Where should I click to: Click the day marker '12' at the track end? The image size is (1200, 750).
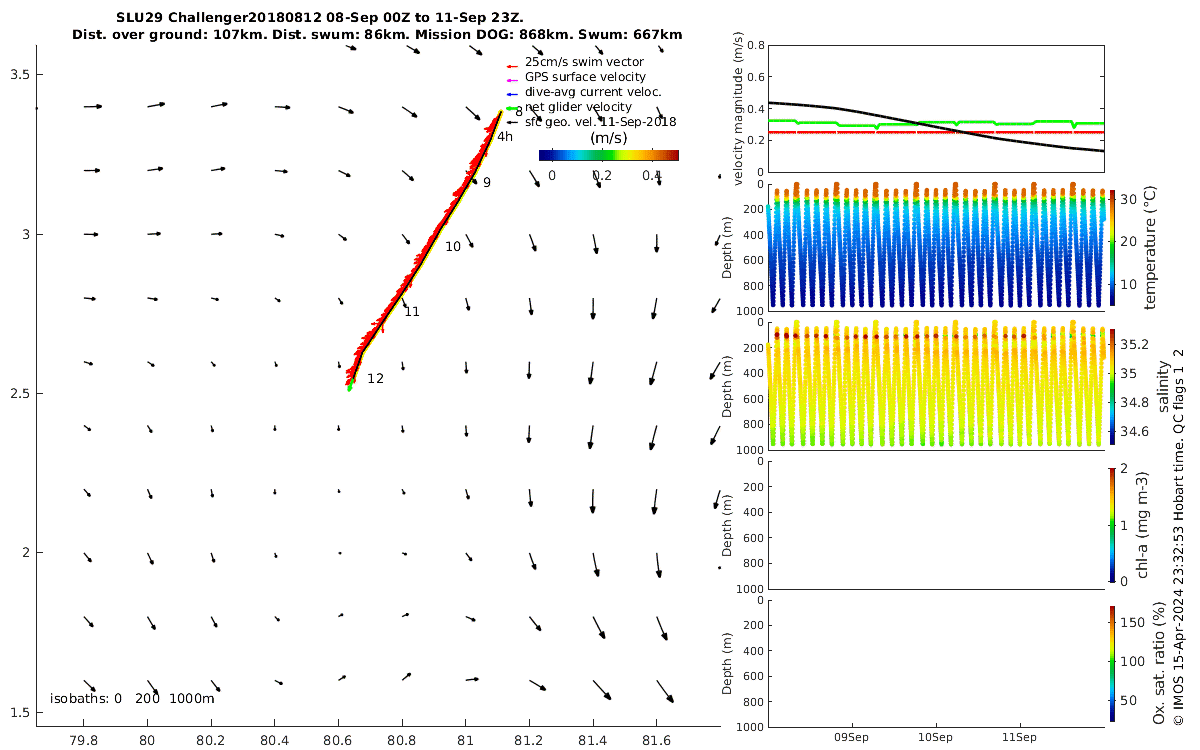point(375,379)
